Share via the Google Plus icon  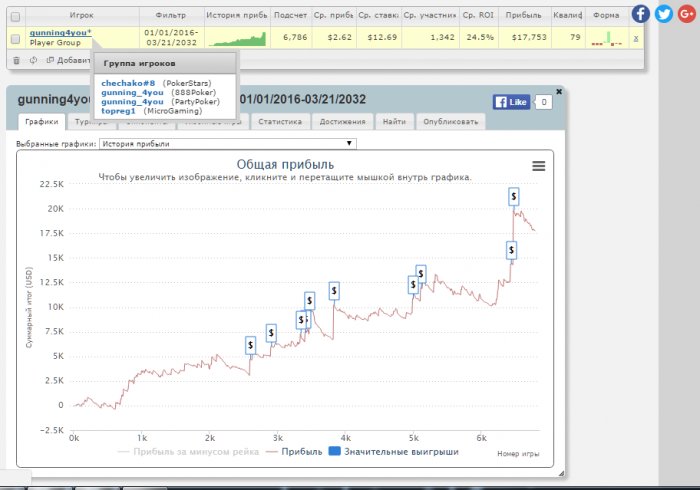coord(686,14)
